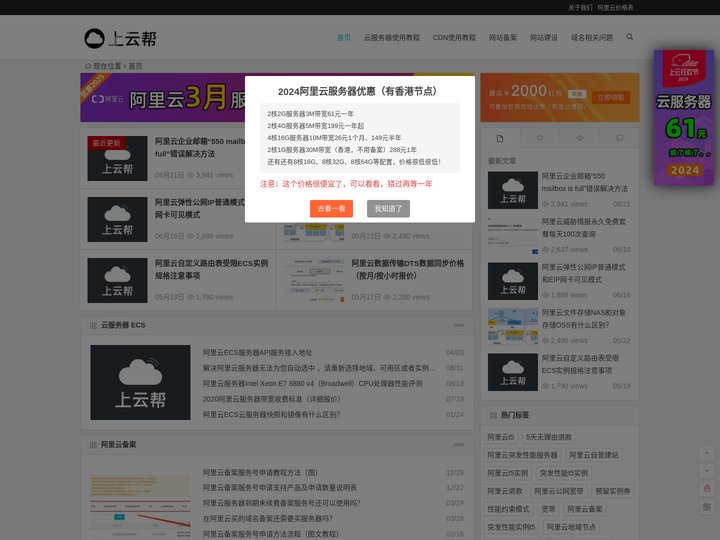This screenshot has width=720, height=540.
Task: Click the 去看一看 orange popup button
Action: (331, 208)
